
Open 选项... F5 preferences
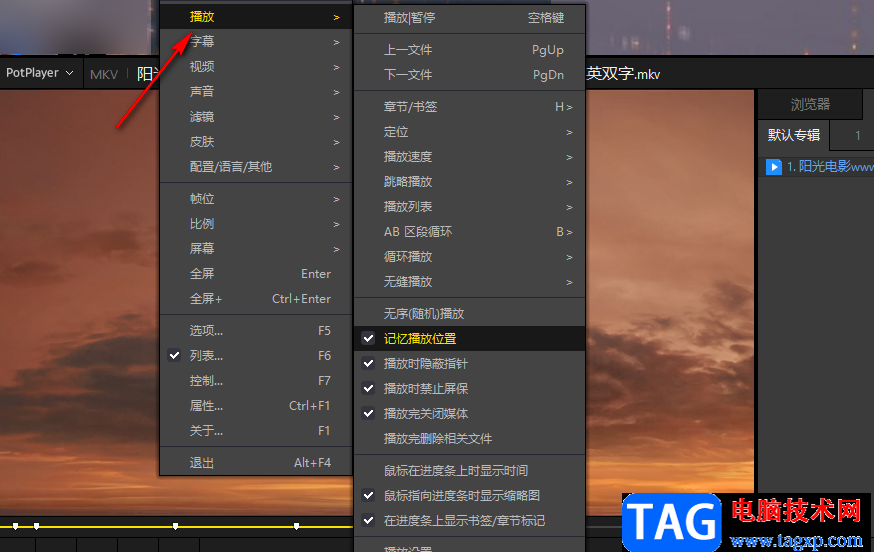(256, 331)
